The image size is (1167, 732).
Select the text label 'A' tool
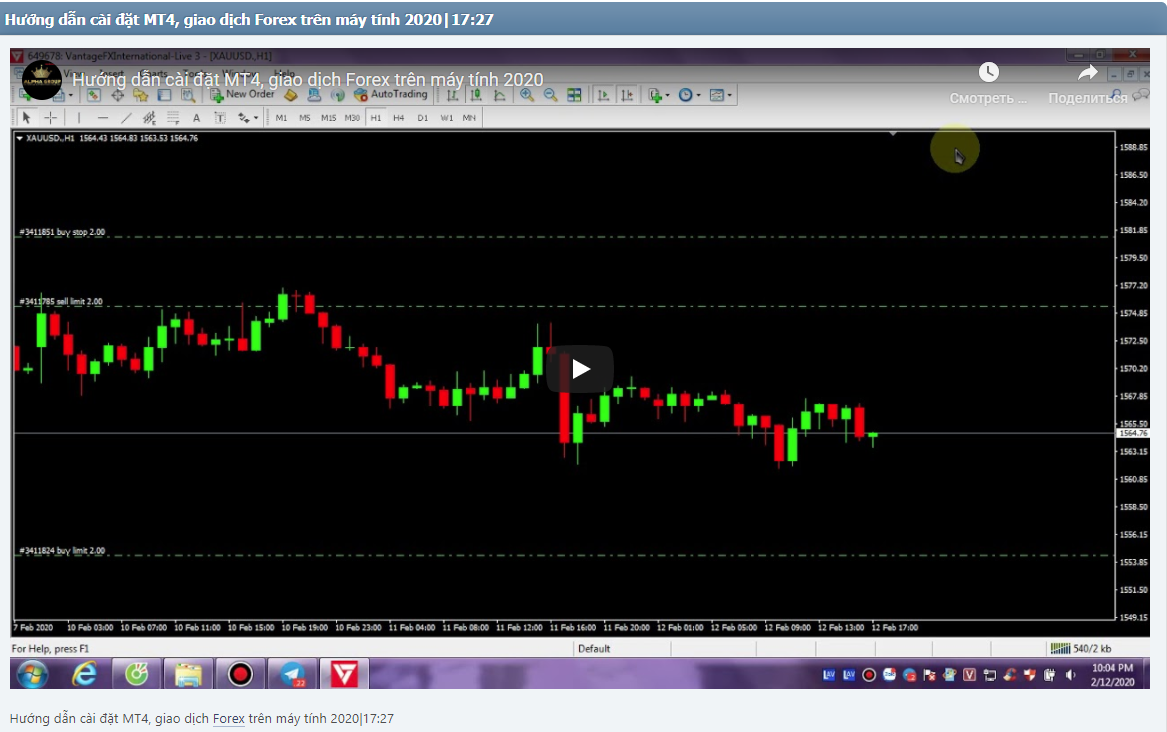196,118
